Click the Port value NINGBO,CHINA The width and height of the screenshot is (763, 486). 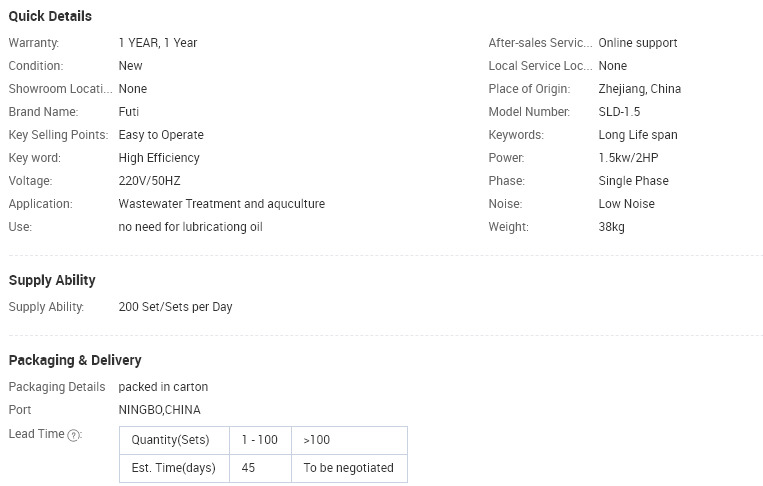(x=160, y=410)
